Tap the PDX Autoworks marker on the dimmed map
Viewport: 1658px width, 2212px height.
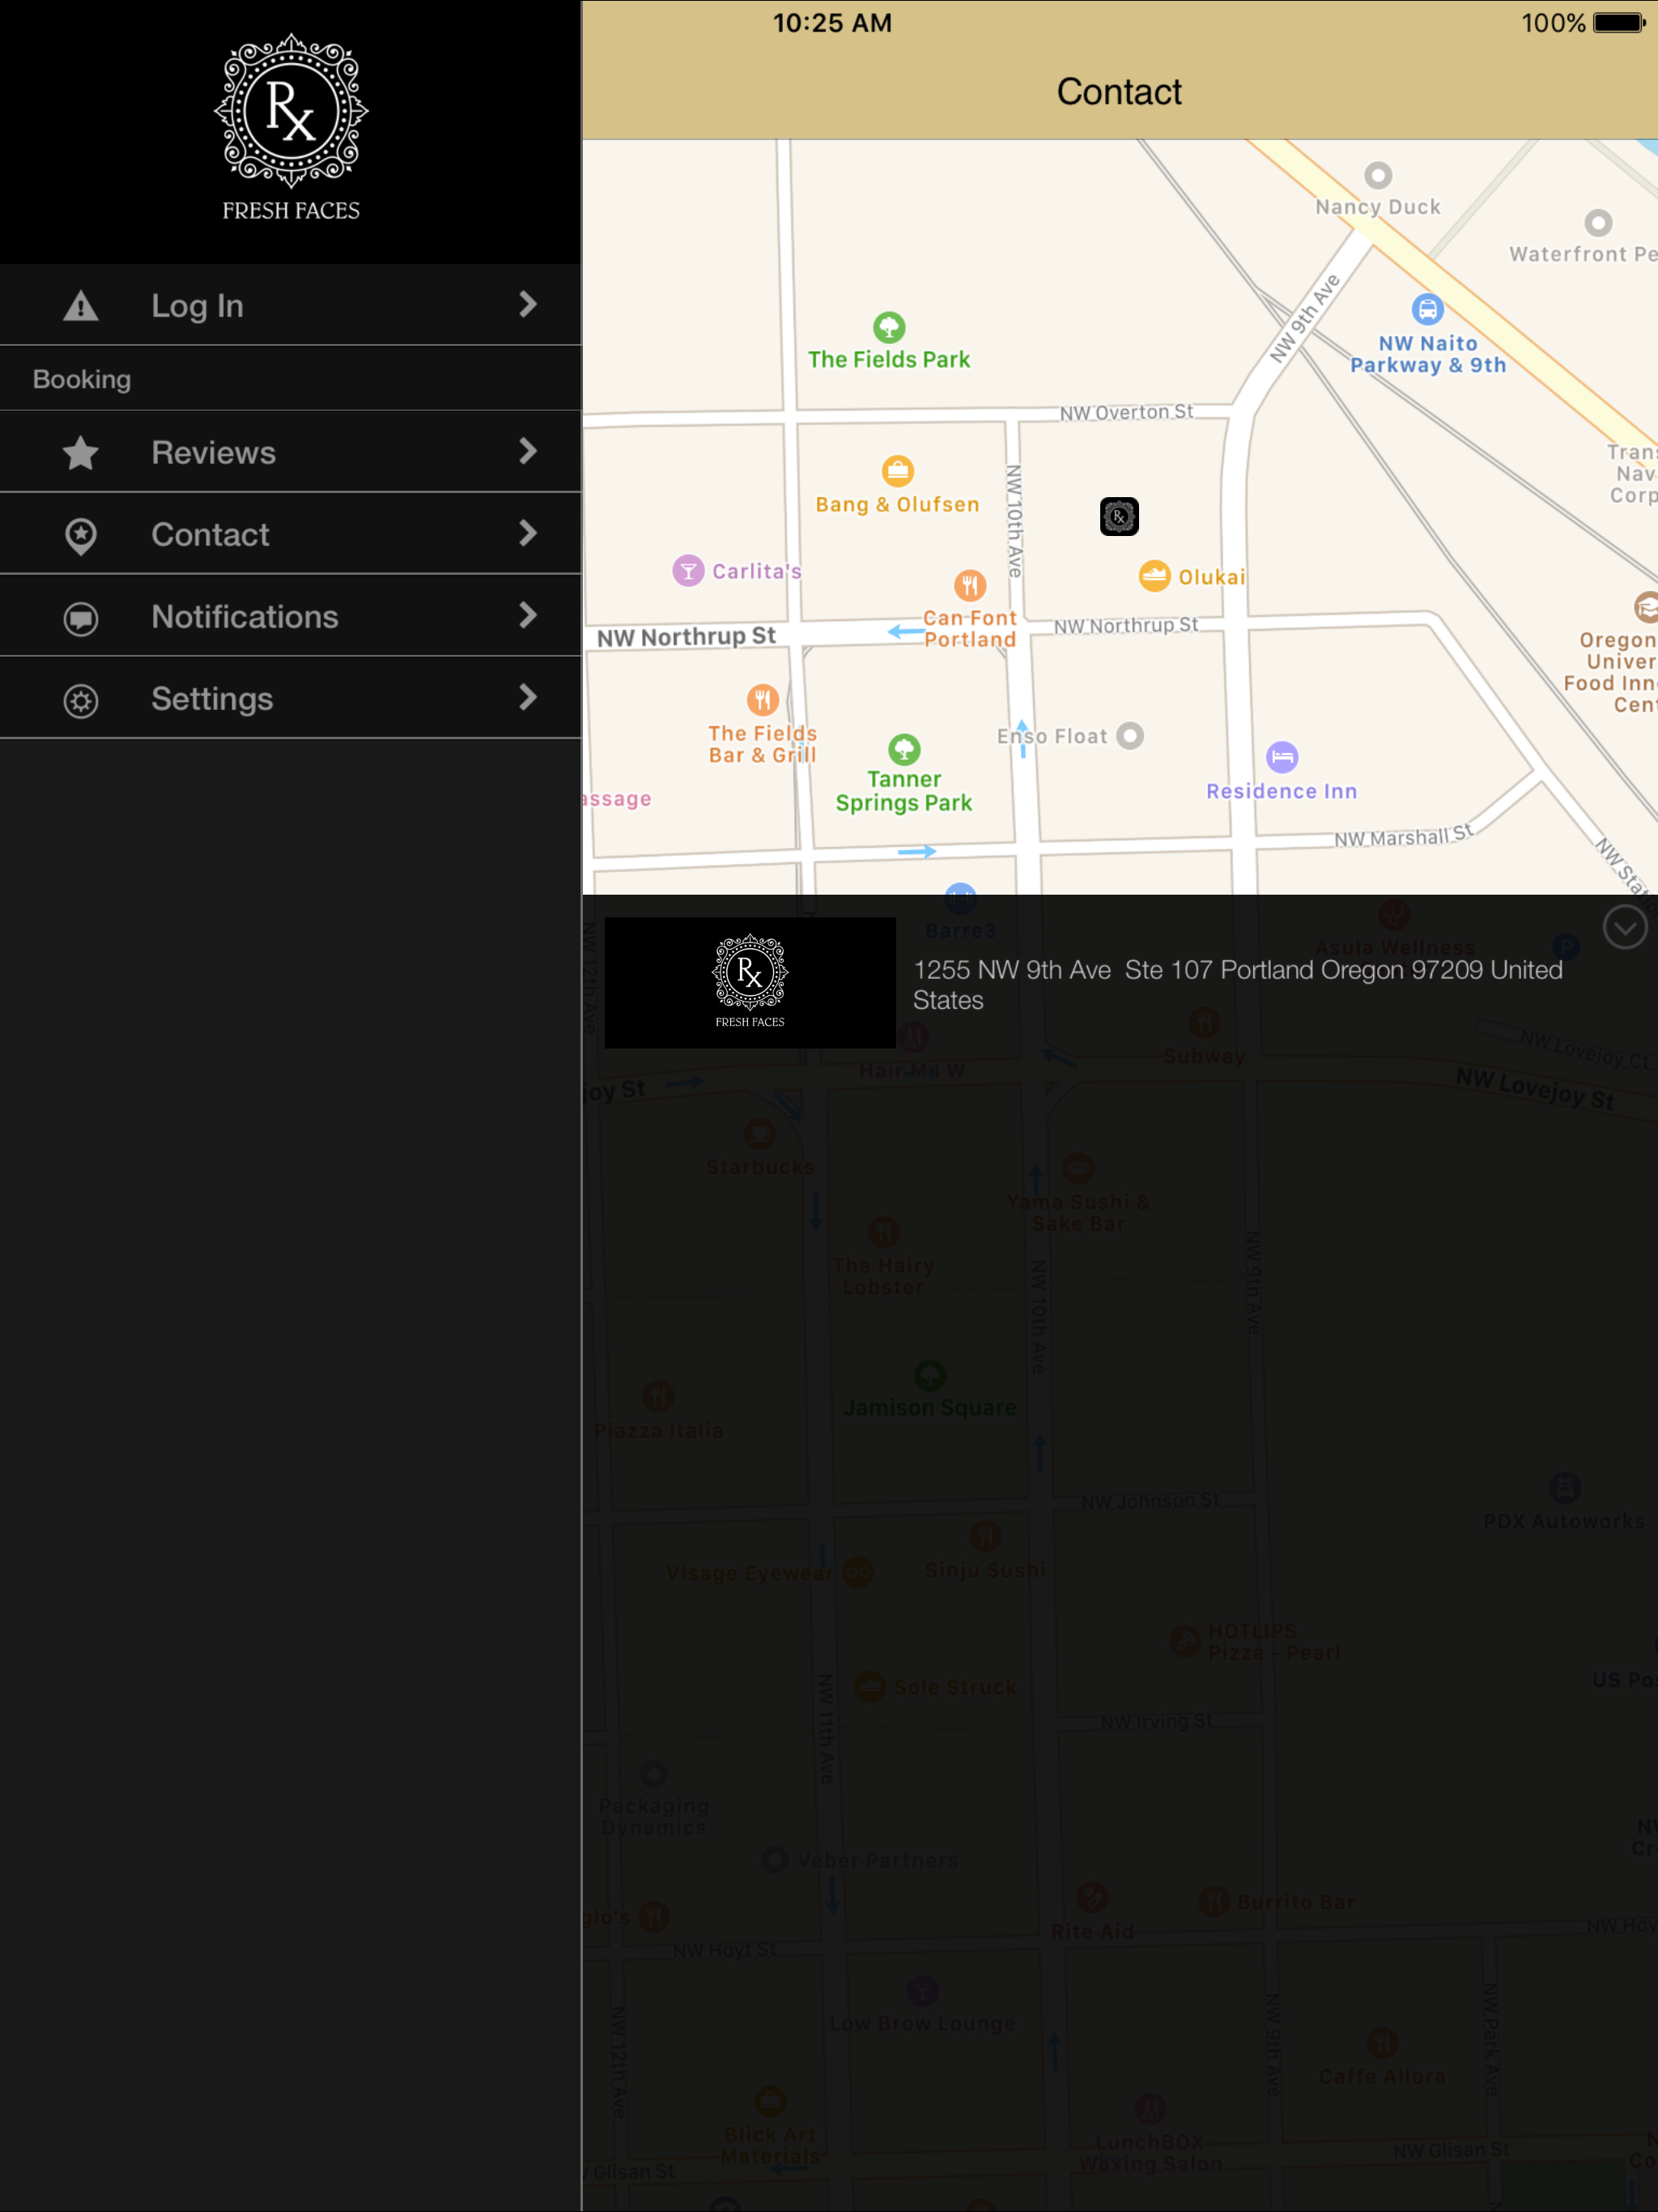[1564, 1488]
